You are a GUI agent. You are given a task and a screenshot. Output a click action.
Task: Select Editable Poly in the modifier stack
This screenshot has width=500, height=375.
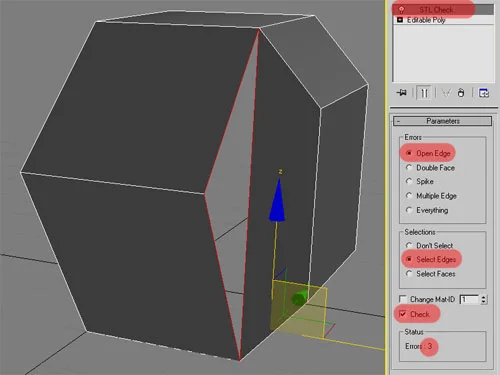[x=426, y=20]
